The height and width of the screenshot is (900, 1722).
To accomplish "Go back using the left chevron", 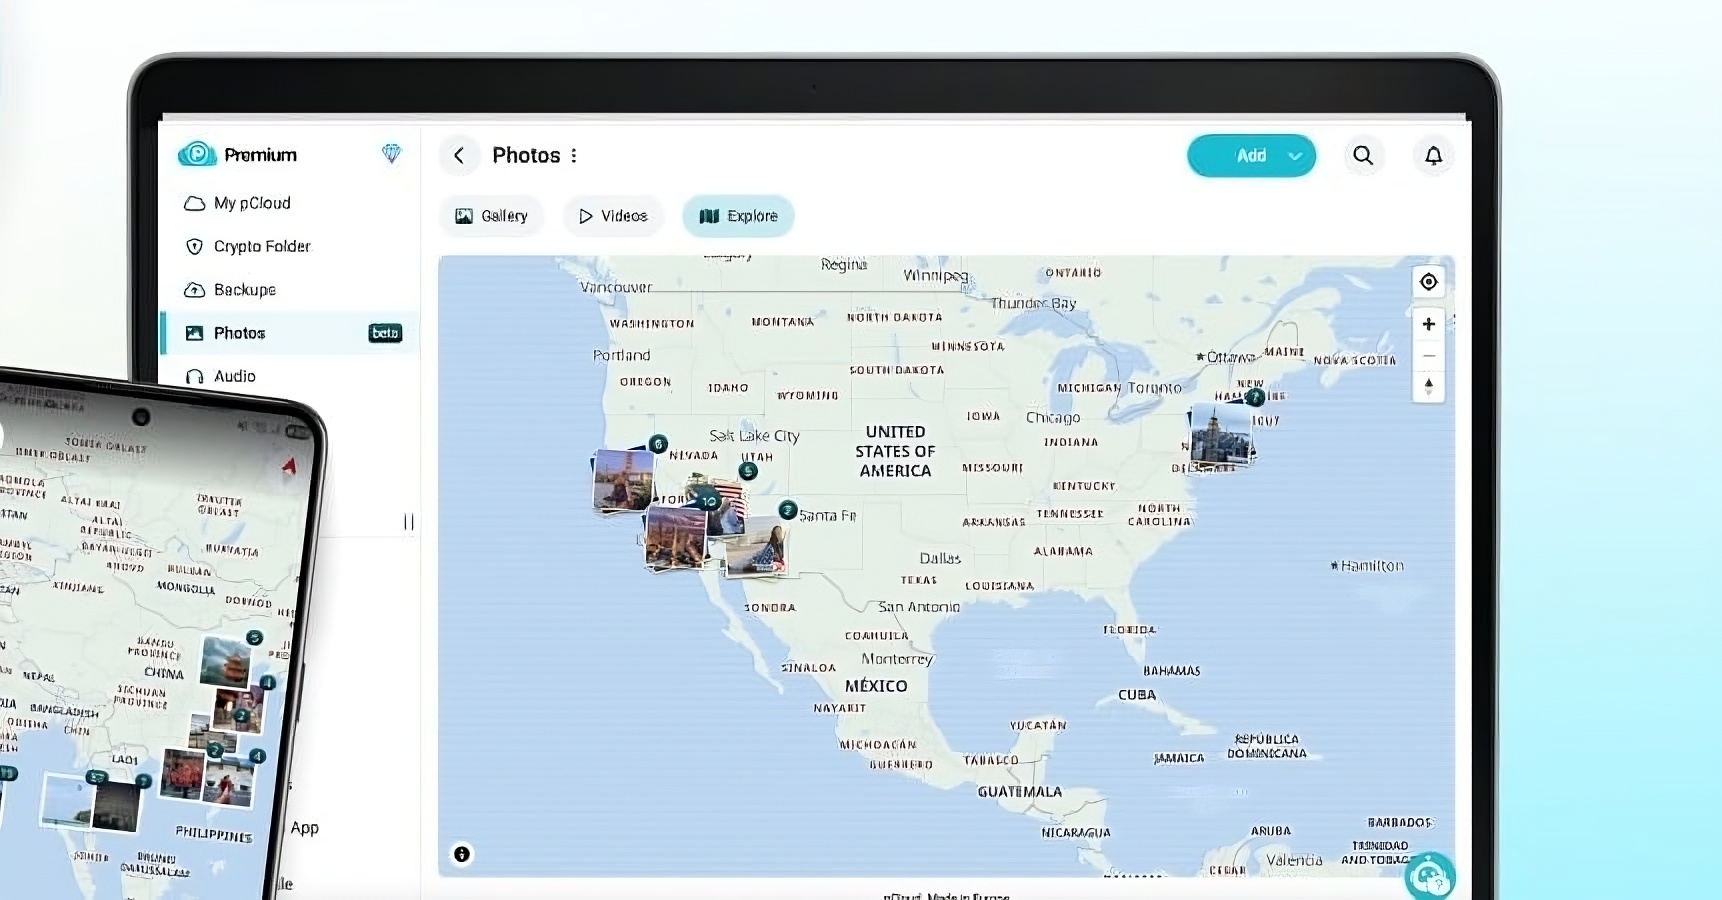I will pyautogui.click(x=459, y=155).
